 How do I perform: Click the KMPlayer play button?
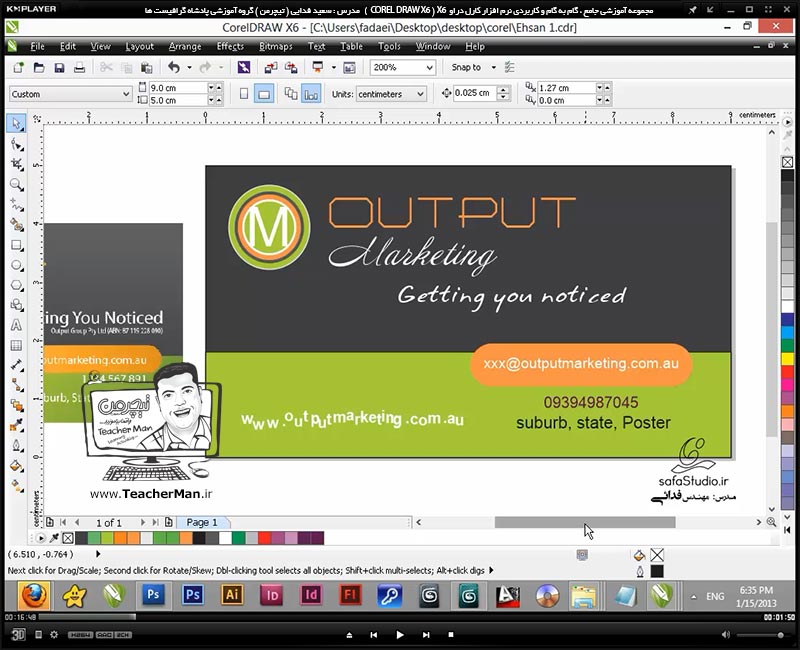click(x=399, y=635)
